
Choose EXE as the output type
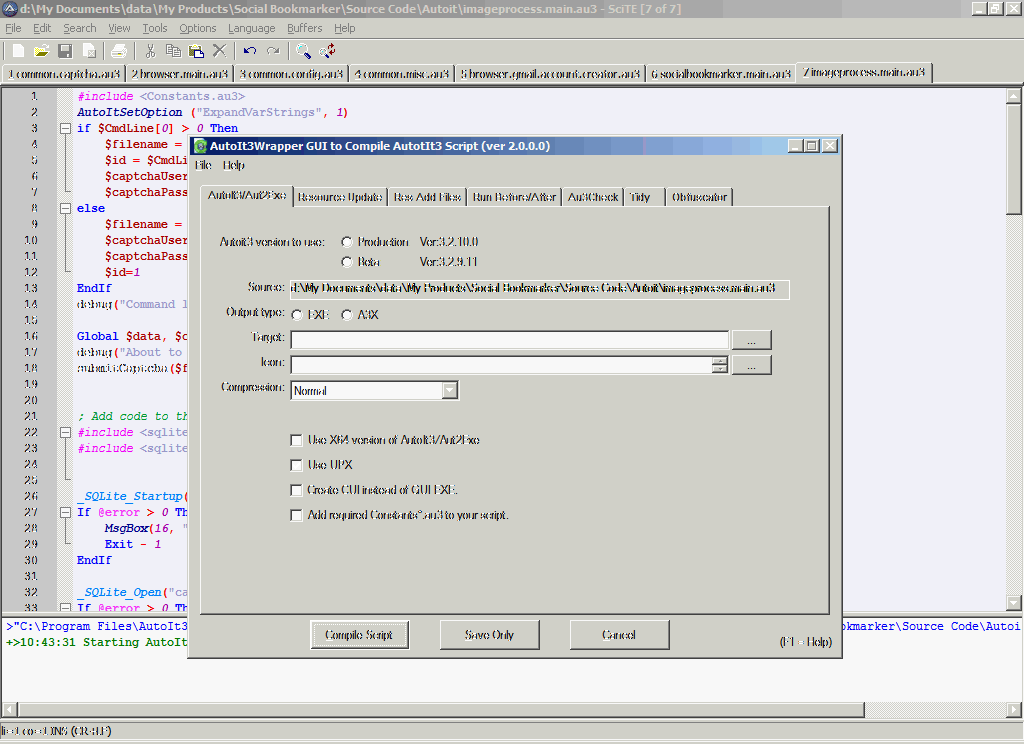297,315
